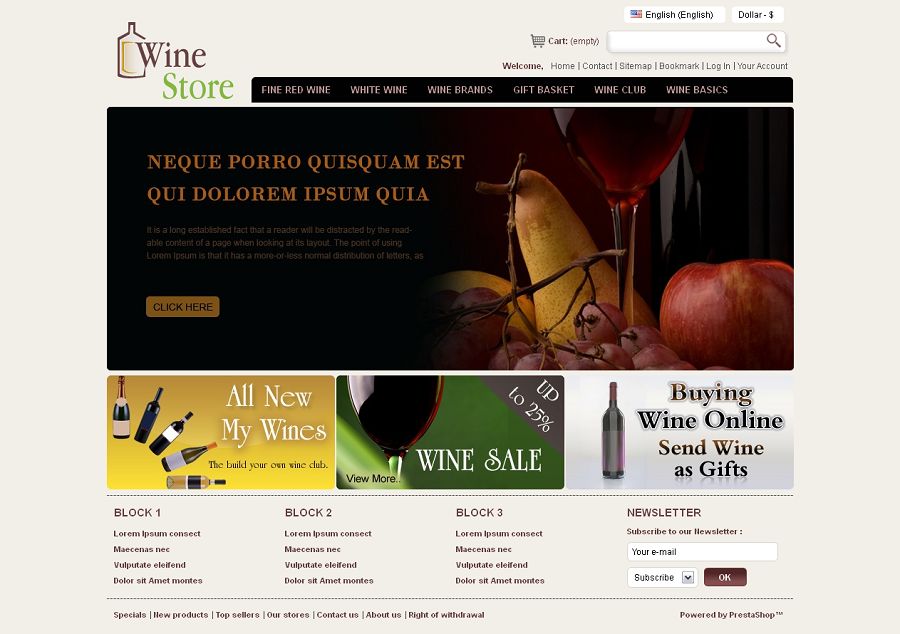
Task: Click the Wine Store bottle logo
Action: click(176, 61)
